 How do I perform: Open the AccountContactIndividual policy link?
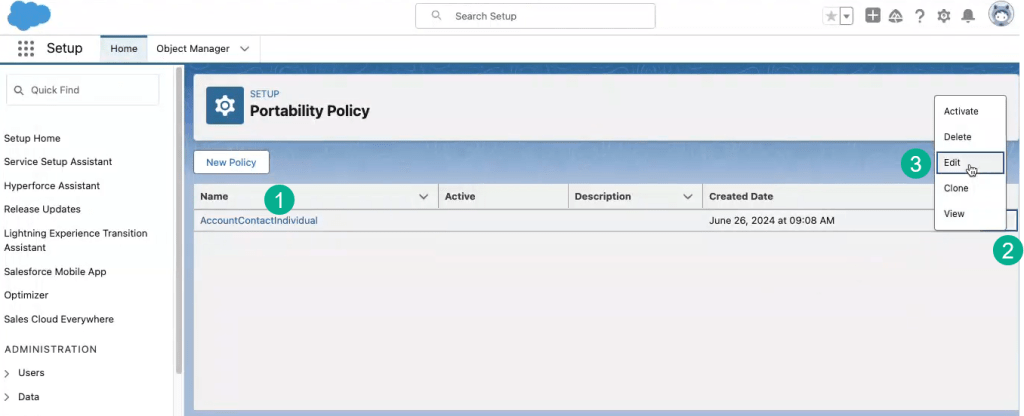tap(258, 220)
